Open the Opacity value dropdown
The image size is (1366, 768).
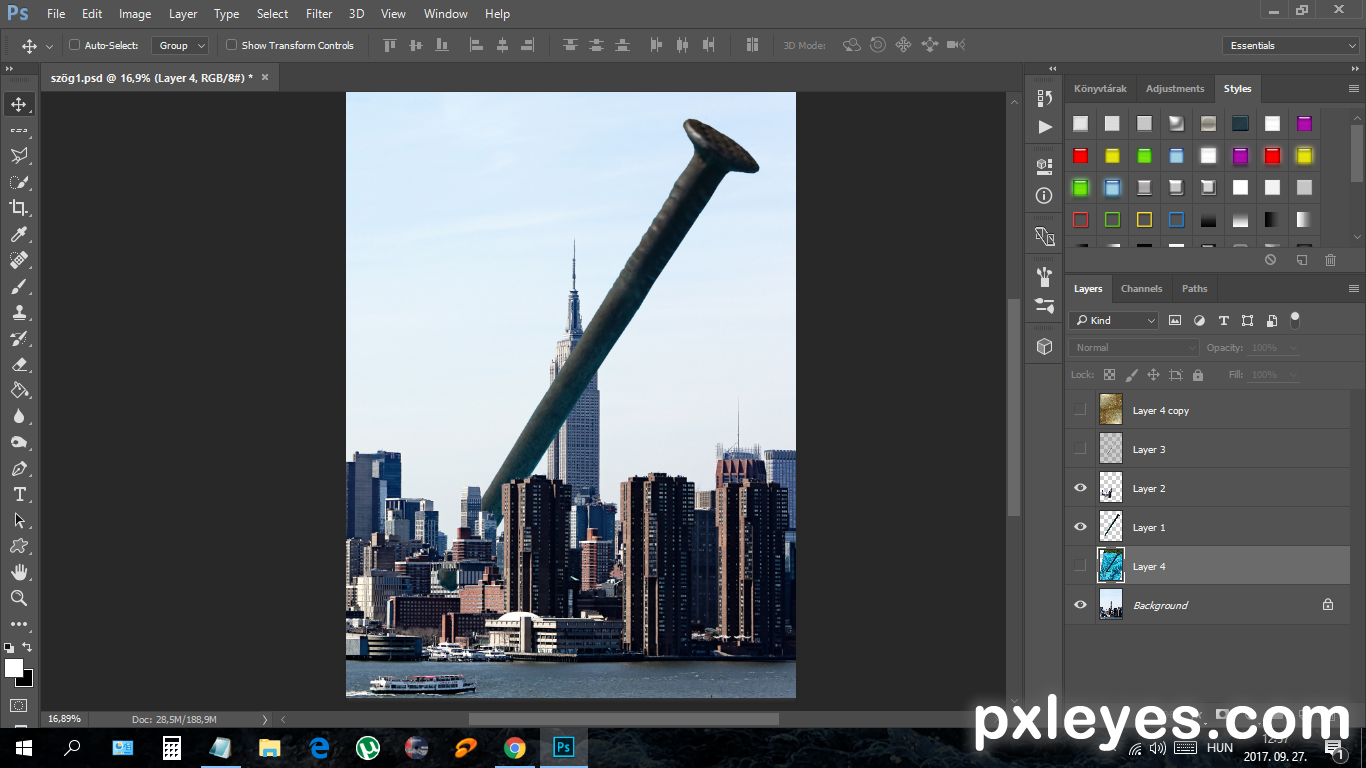(1293, 348)
